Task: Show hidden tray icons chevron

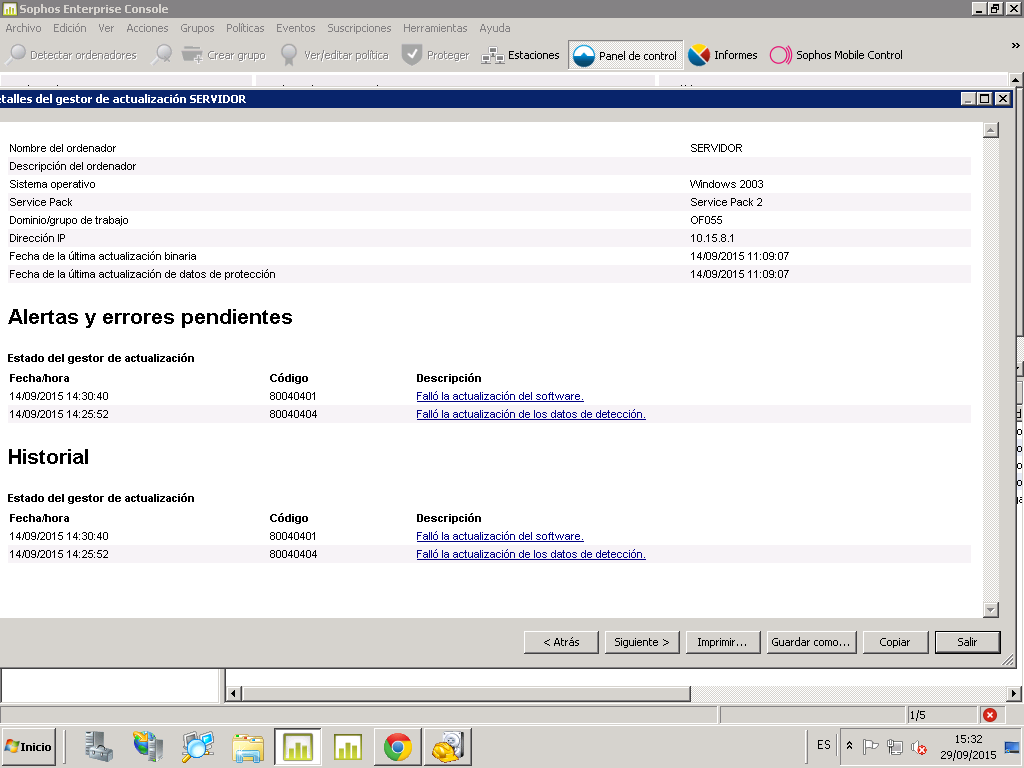Action: 850,745
